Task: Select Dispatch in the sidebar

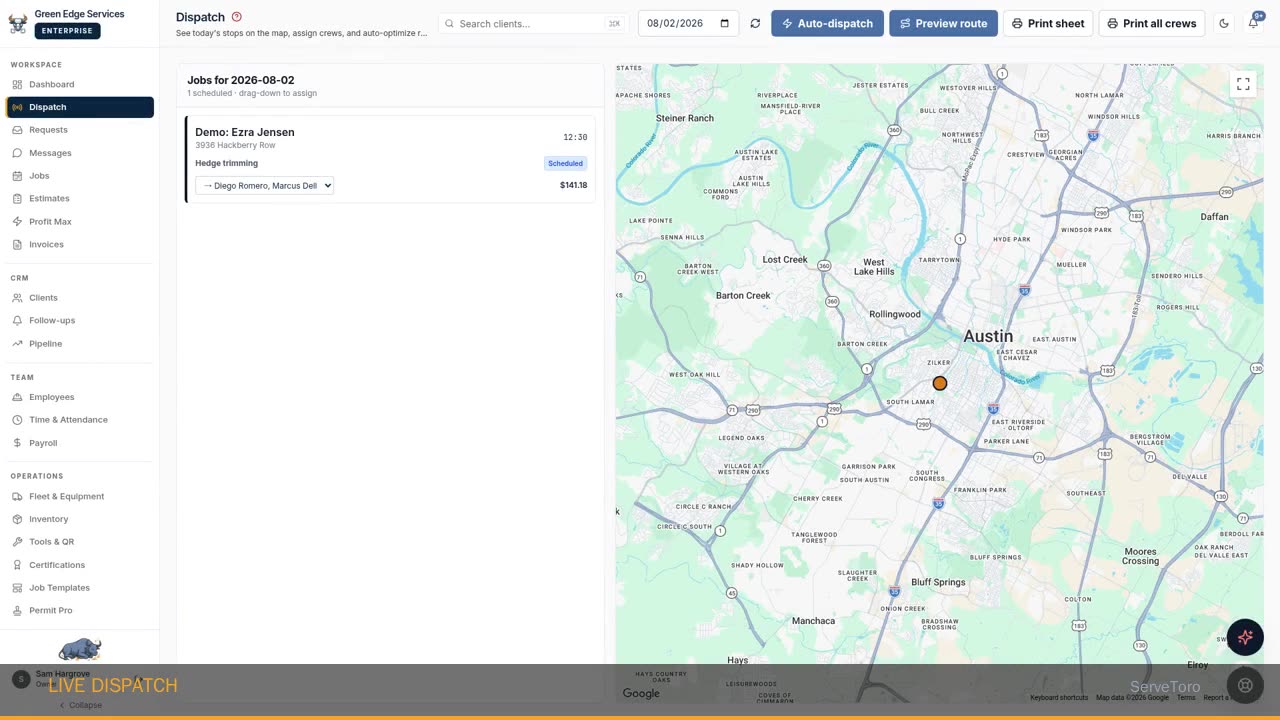Action: click(x=80, y=107)
